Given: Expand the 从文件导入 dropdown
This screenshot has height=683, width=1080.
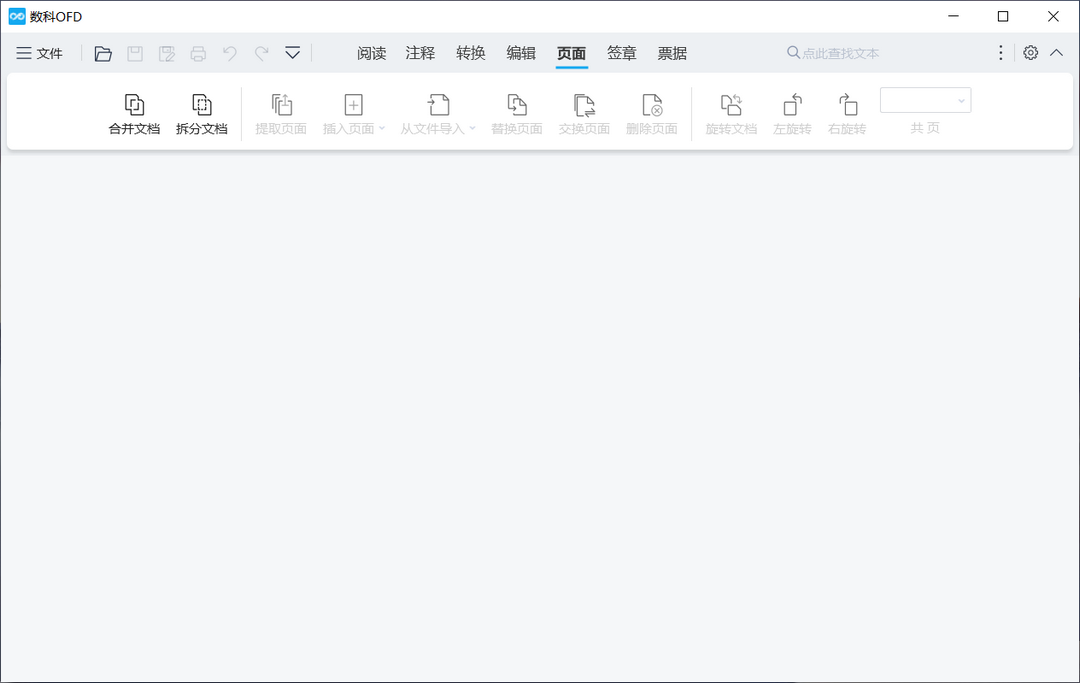Looking at the screenshot, I should pyautogui.click(x=472, y=129).
